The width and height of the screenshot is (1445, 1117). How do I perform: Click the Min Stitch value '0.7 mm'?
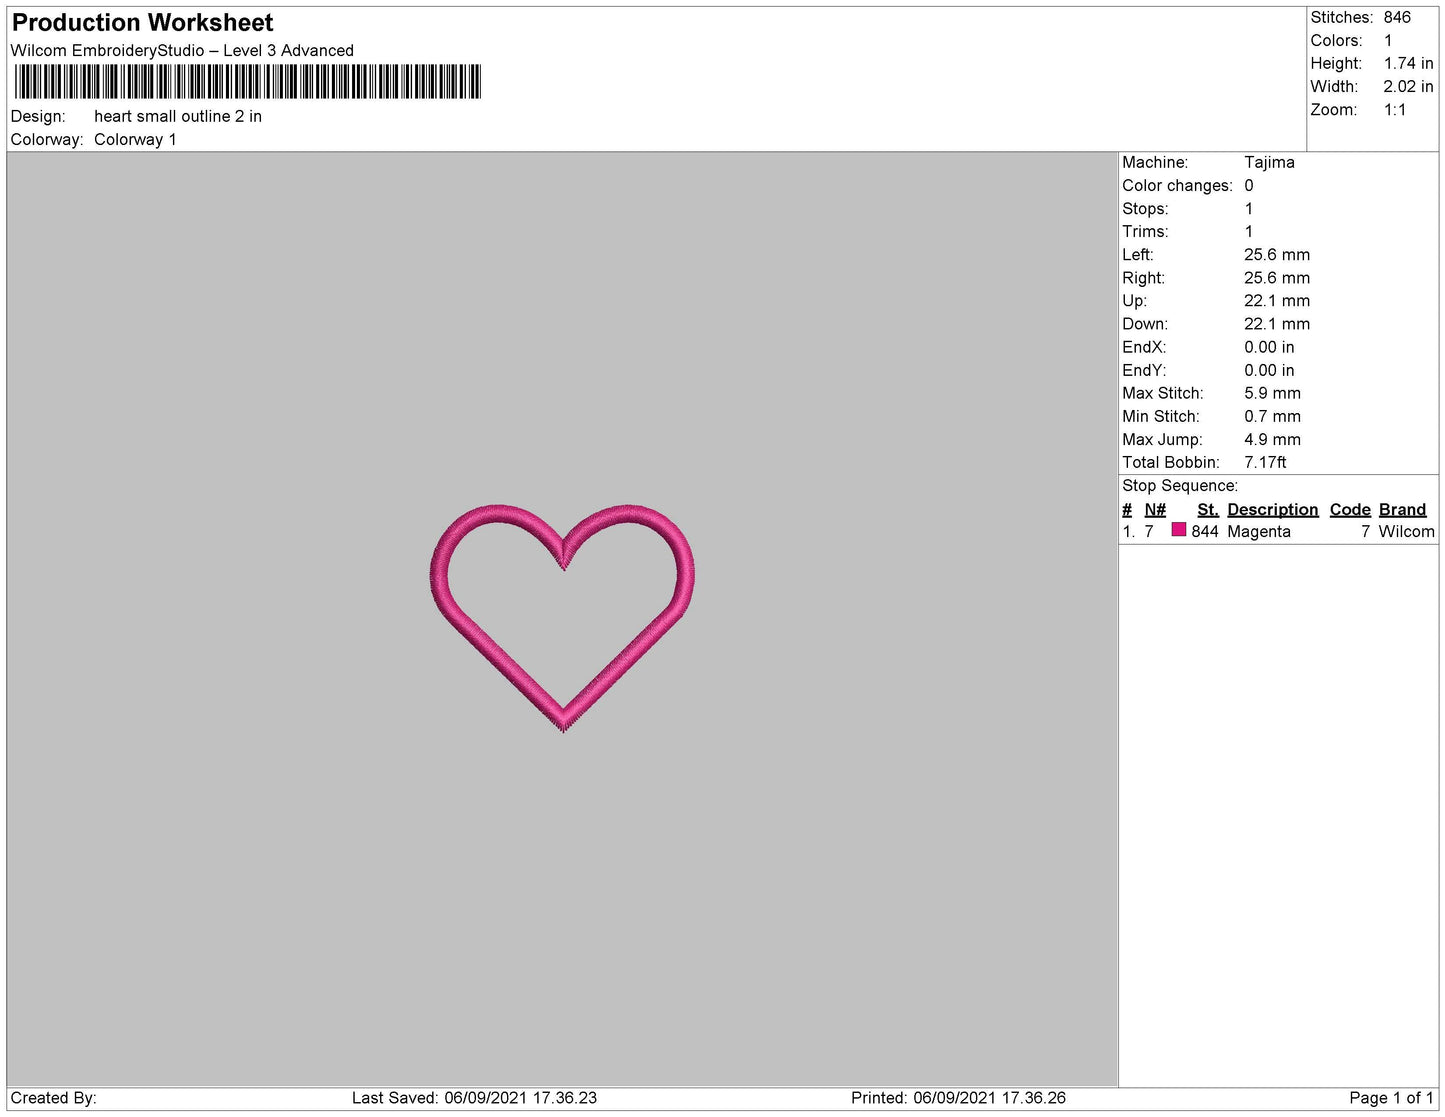(x=1272, y=416)
